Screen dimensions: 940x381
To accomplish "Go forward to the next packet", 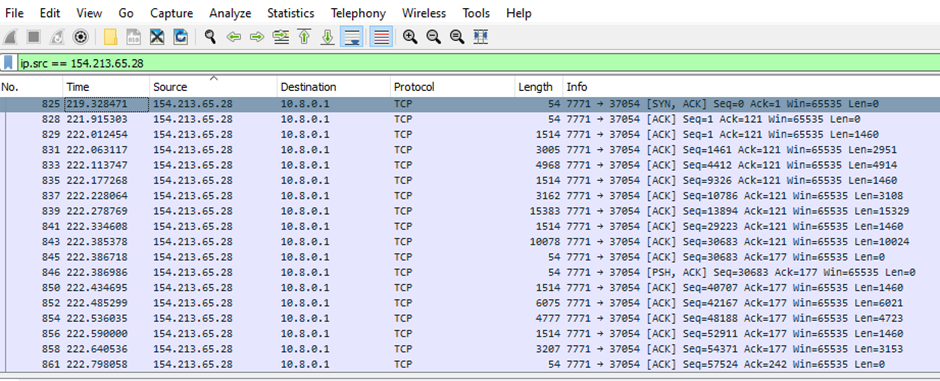I will point(257,37).
